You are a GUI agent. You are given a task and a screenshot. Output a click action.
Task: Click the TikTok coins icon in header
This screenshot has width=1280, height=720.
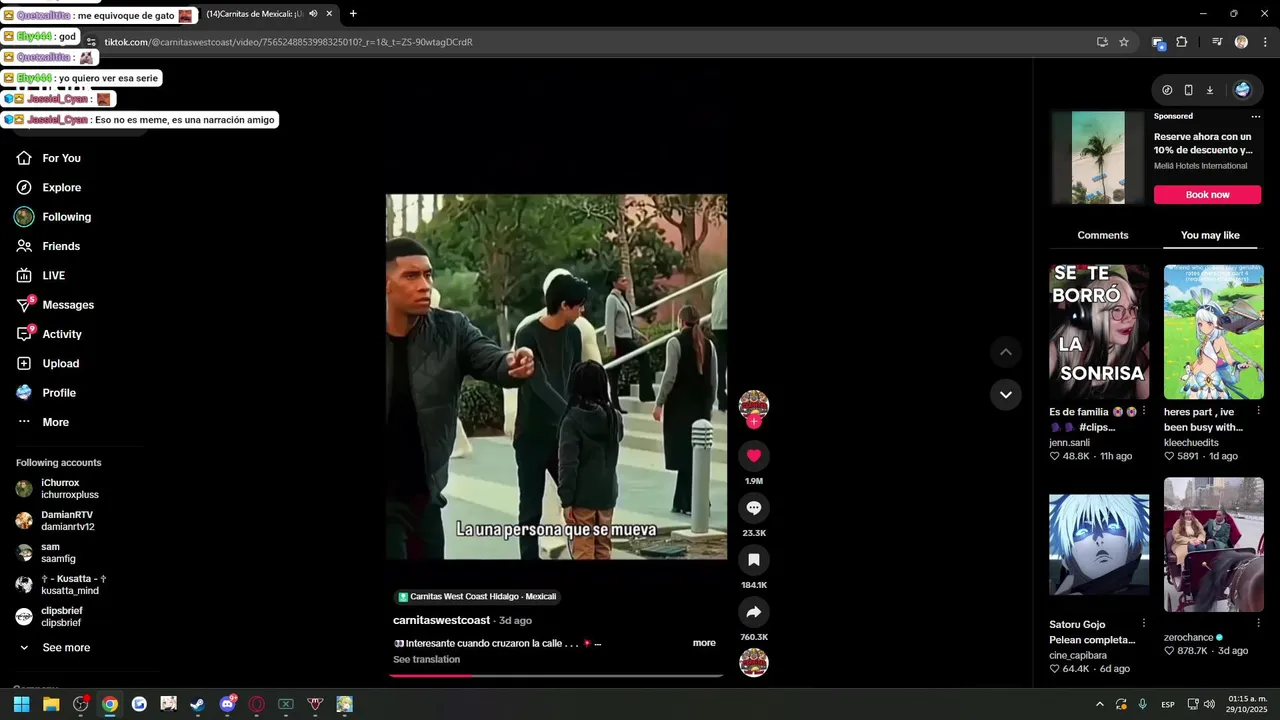click(1167, 90)
